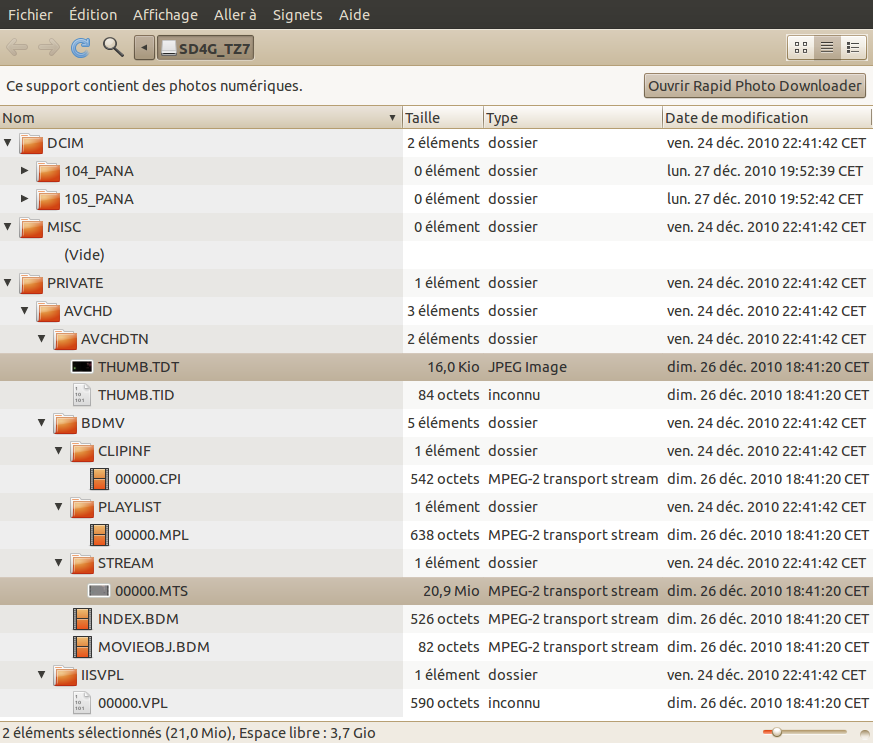873x743 pixels.
Task: Switch to compact view mode
Action: click(x=853, y=47)
